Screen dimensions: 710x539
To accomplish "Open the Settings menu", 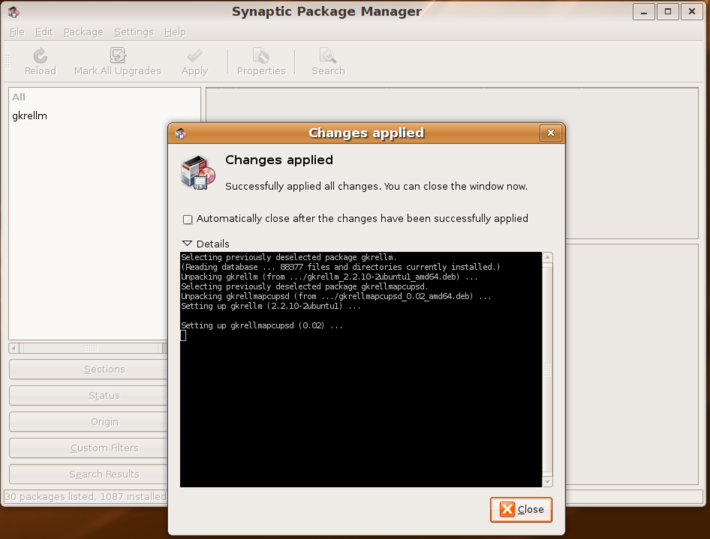I will tap(134, 32).
